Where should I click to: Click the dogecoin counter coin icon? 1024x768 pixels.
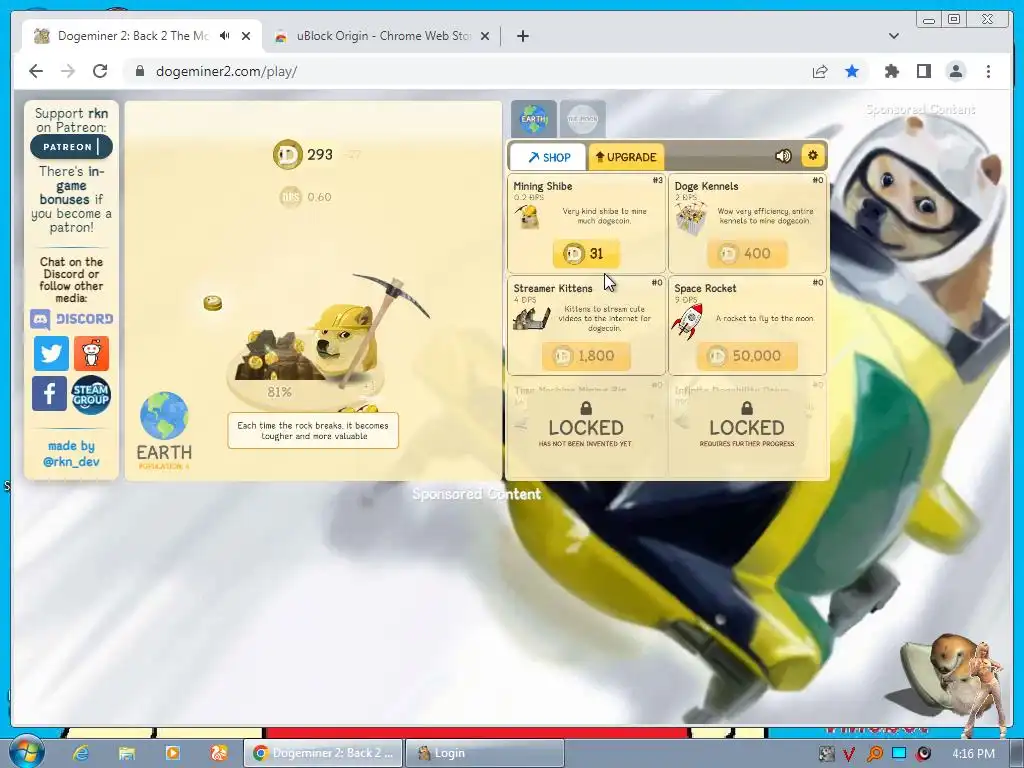287,155
